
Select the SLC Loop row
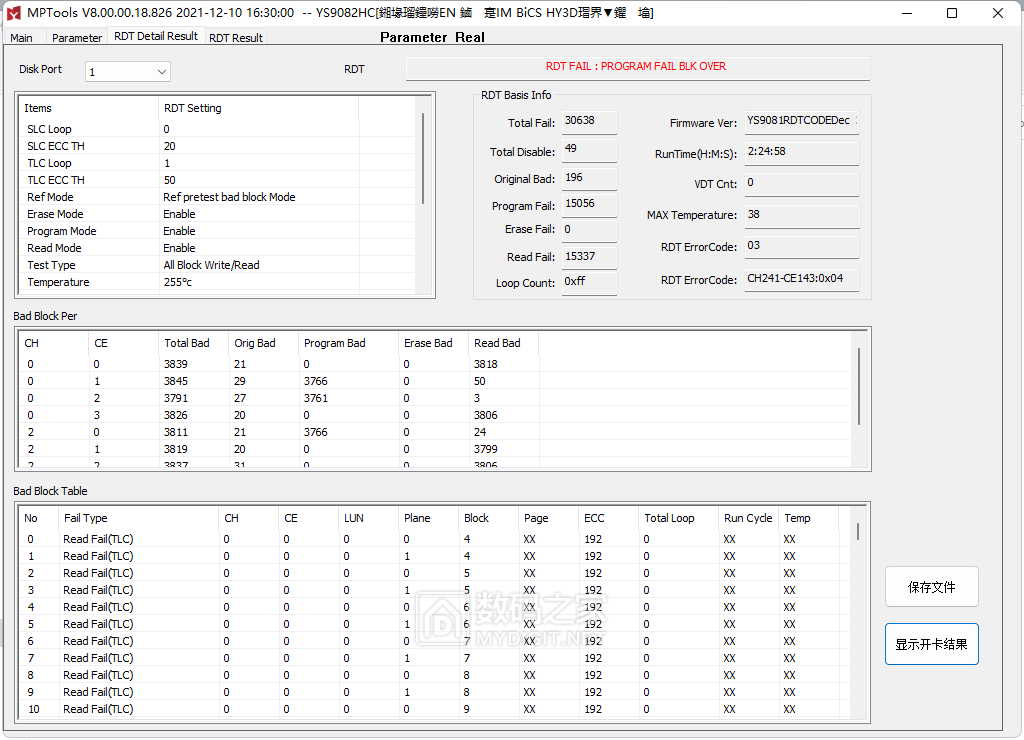217,129
